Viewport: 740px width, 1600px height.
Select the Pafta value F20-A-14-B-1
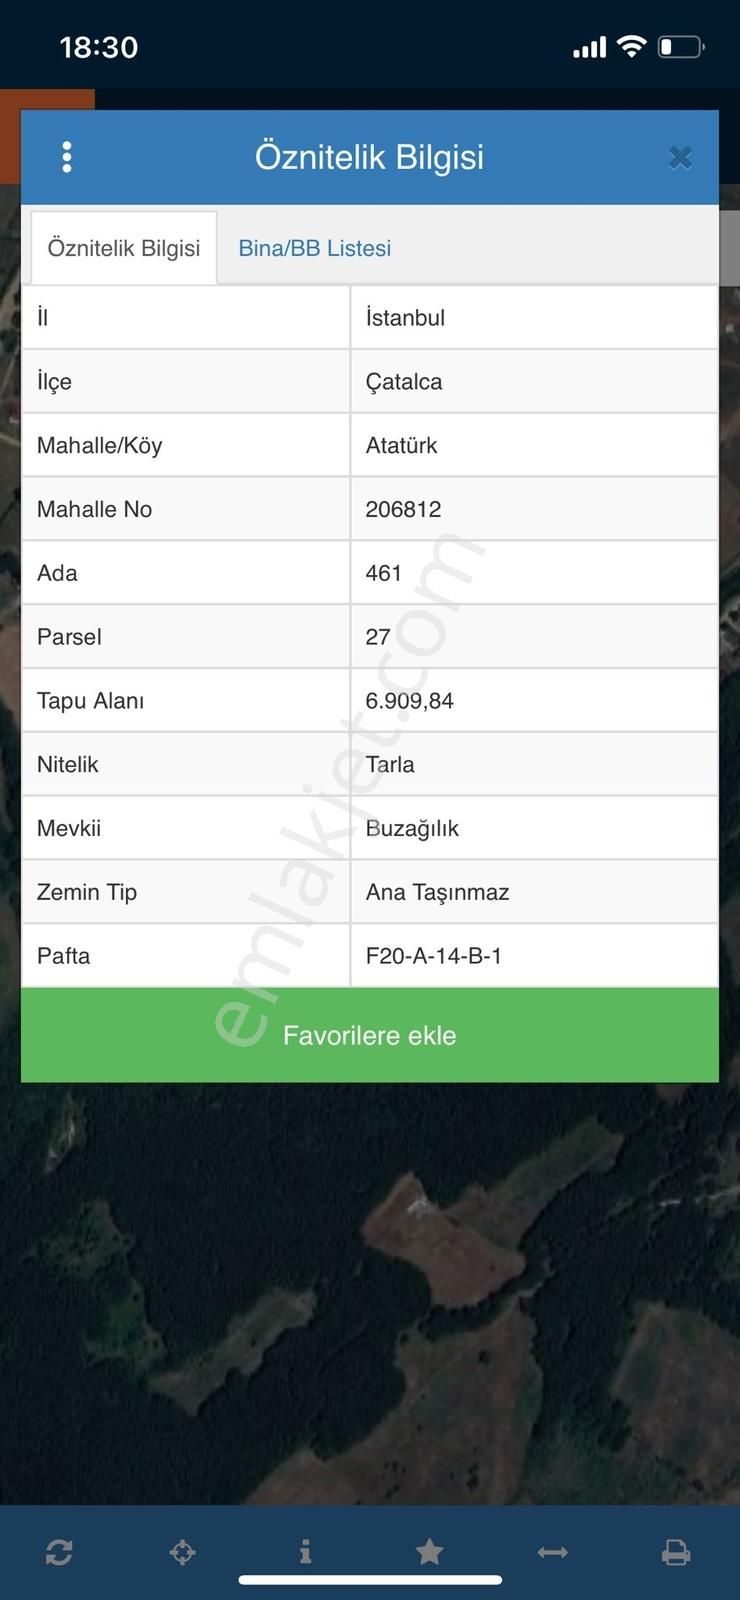tap(434, 956)
